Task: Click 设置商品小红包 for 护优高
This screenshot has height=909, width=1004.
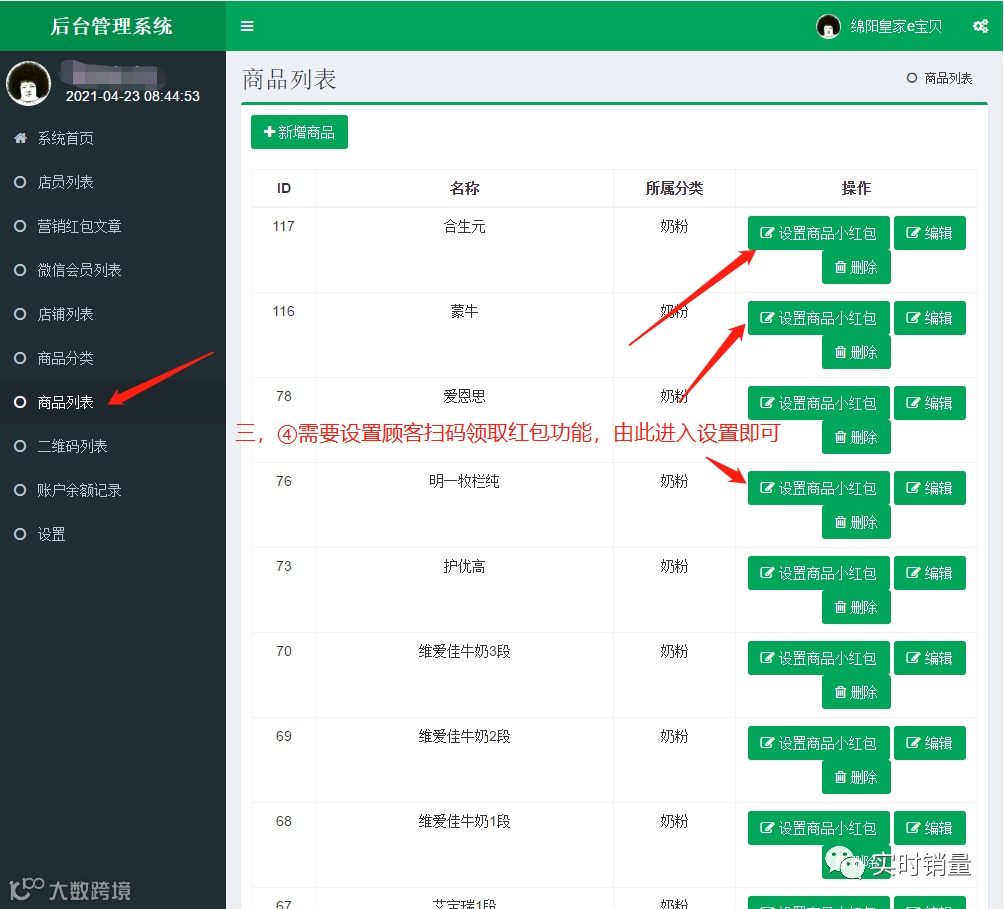Action: click(x=818, y=573)
